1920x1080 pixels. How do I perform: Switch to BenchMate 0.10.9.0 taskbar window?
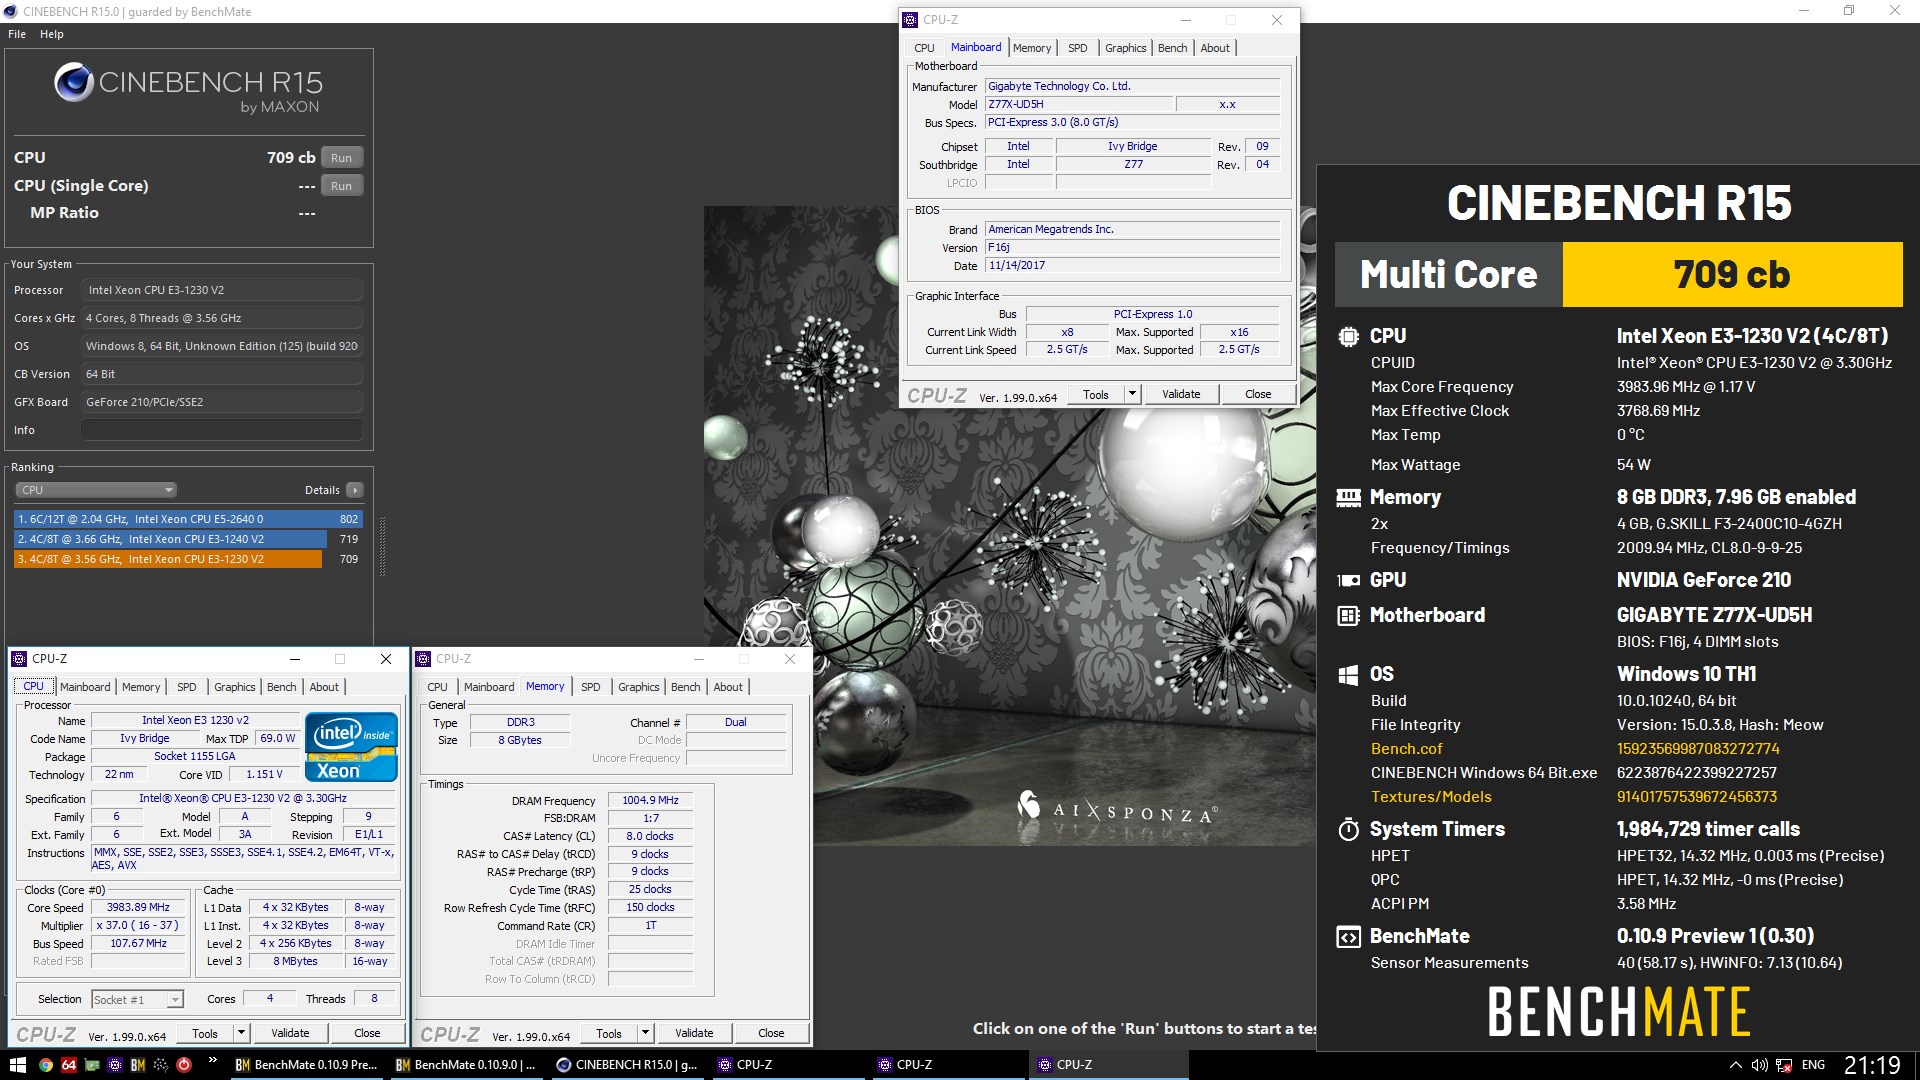(467, 1065)
